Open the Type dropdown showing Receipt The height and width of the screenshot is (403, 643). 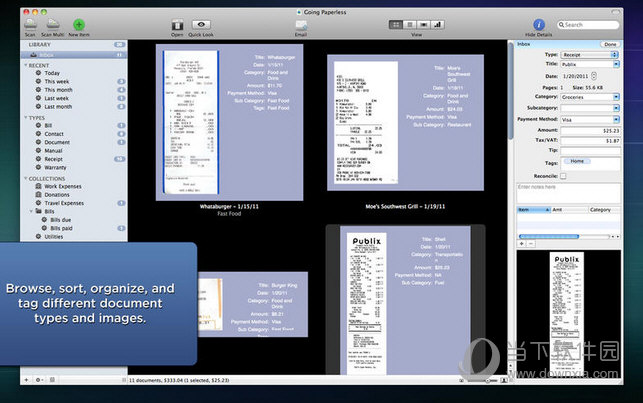pos(589,55)
